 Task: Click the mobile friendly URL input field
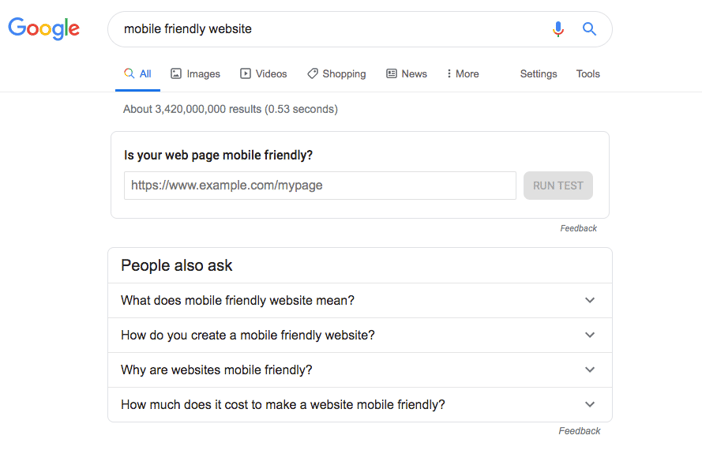[320, 185]
